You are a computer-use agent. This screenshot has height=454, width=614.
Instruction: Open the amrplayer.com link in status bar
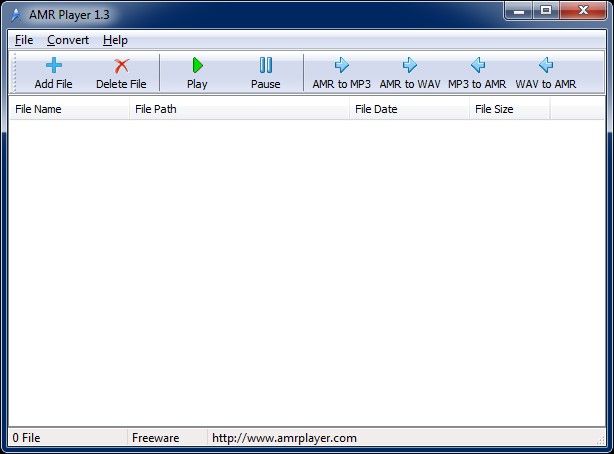[284, 438]
